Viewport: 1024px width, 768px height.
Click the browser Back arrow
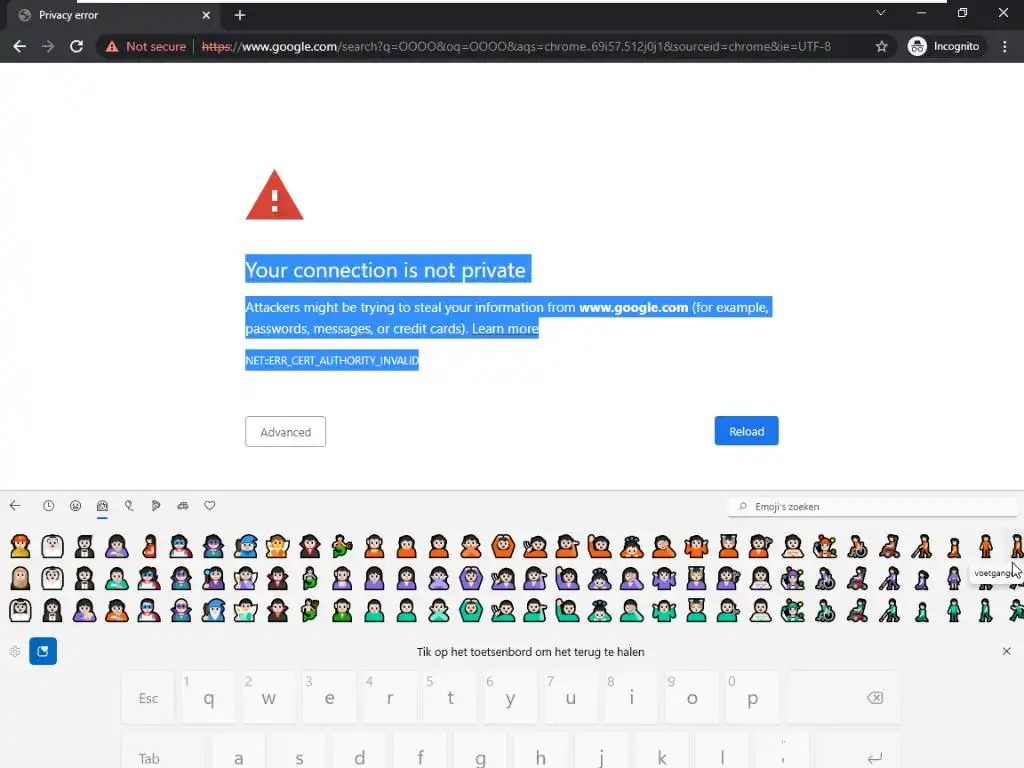(20, 46)
